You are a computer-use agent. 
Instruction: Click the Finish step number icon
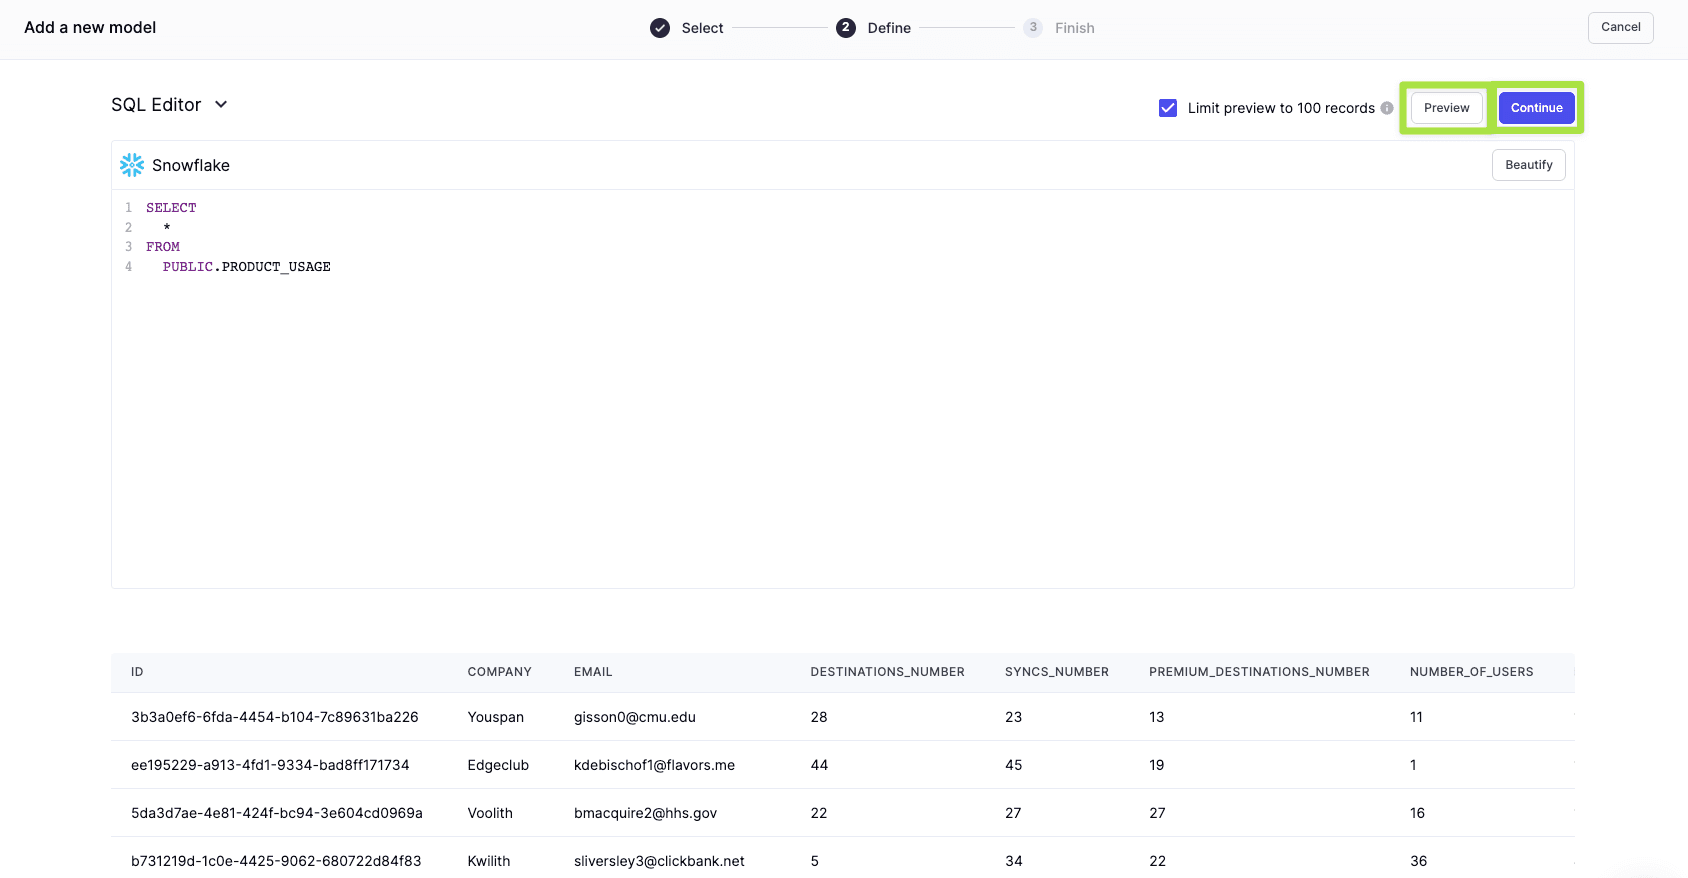coord(1033,28)
